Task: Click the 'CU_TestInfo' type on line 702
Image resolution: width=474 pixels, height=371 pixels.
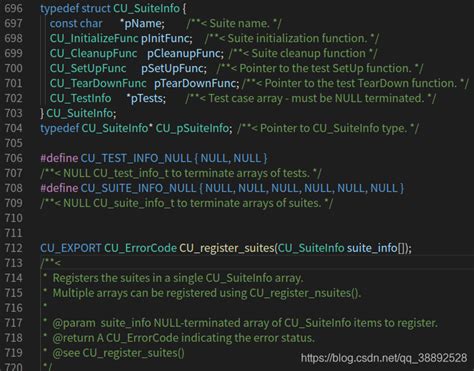Action: [x=80, y=98]
